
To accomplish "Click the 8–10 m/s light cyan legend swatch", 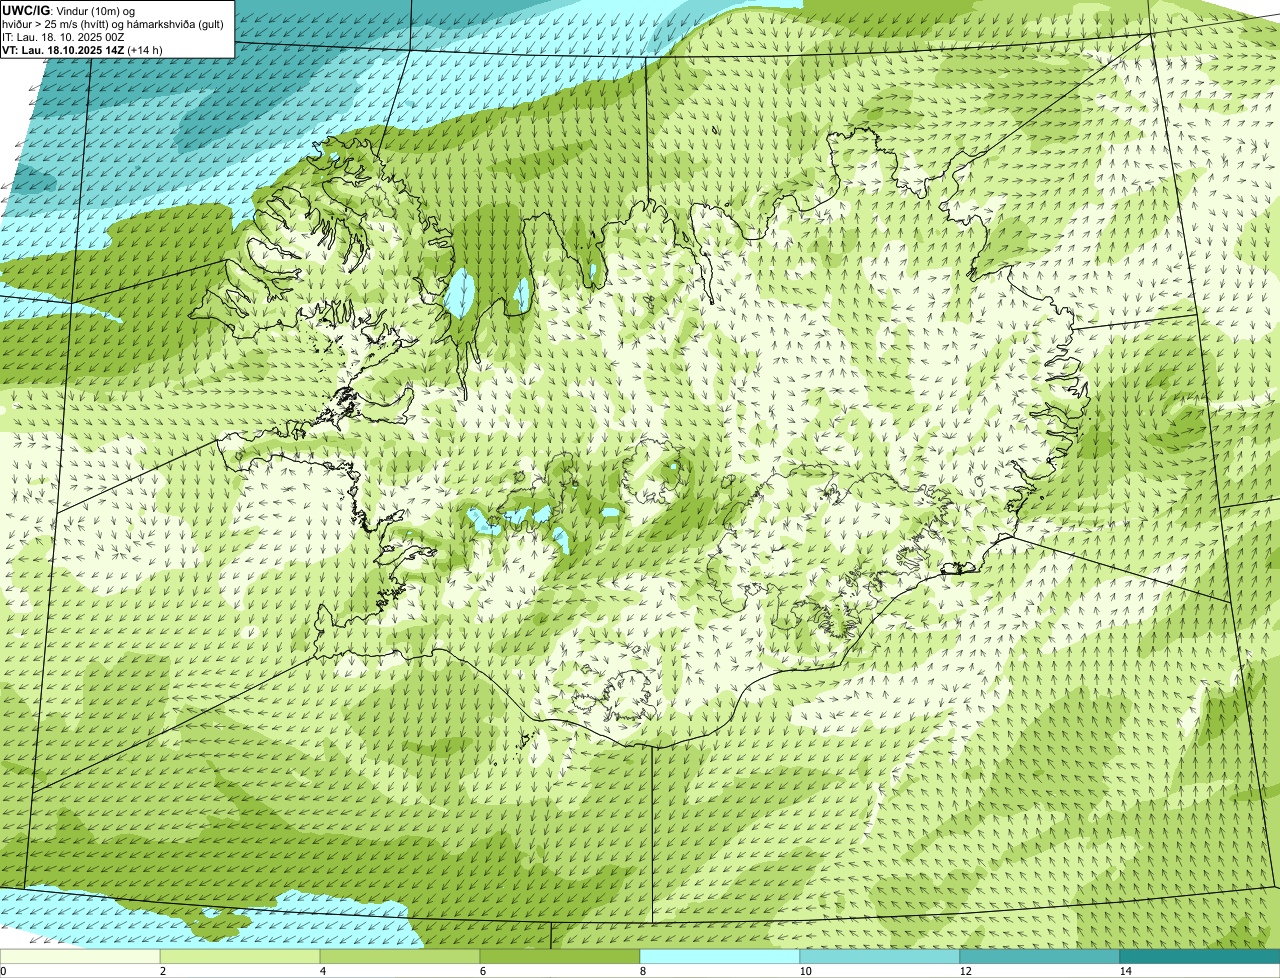I will point(720,956).
